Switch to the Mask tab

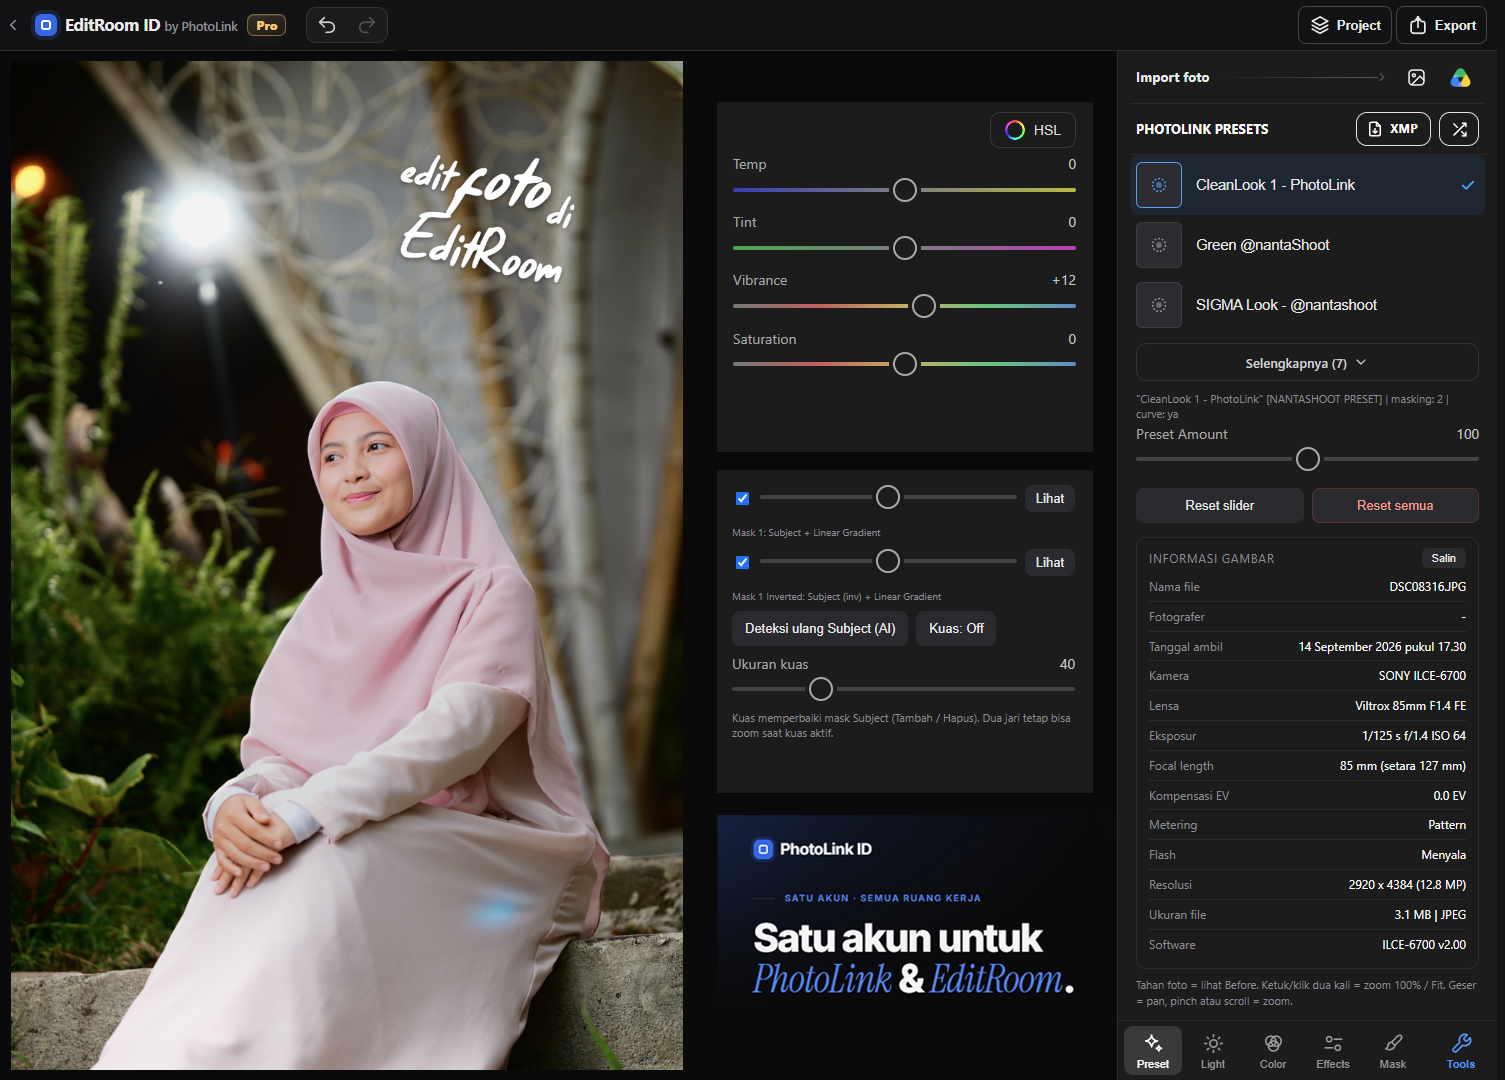point(1393,1051)
